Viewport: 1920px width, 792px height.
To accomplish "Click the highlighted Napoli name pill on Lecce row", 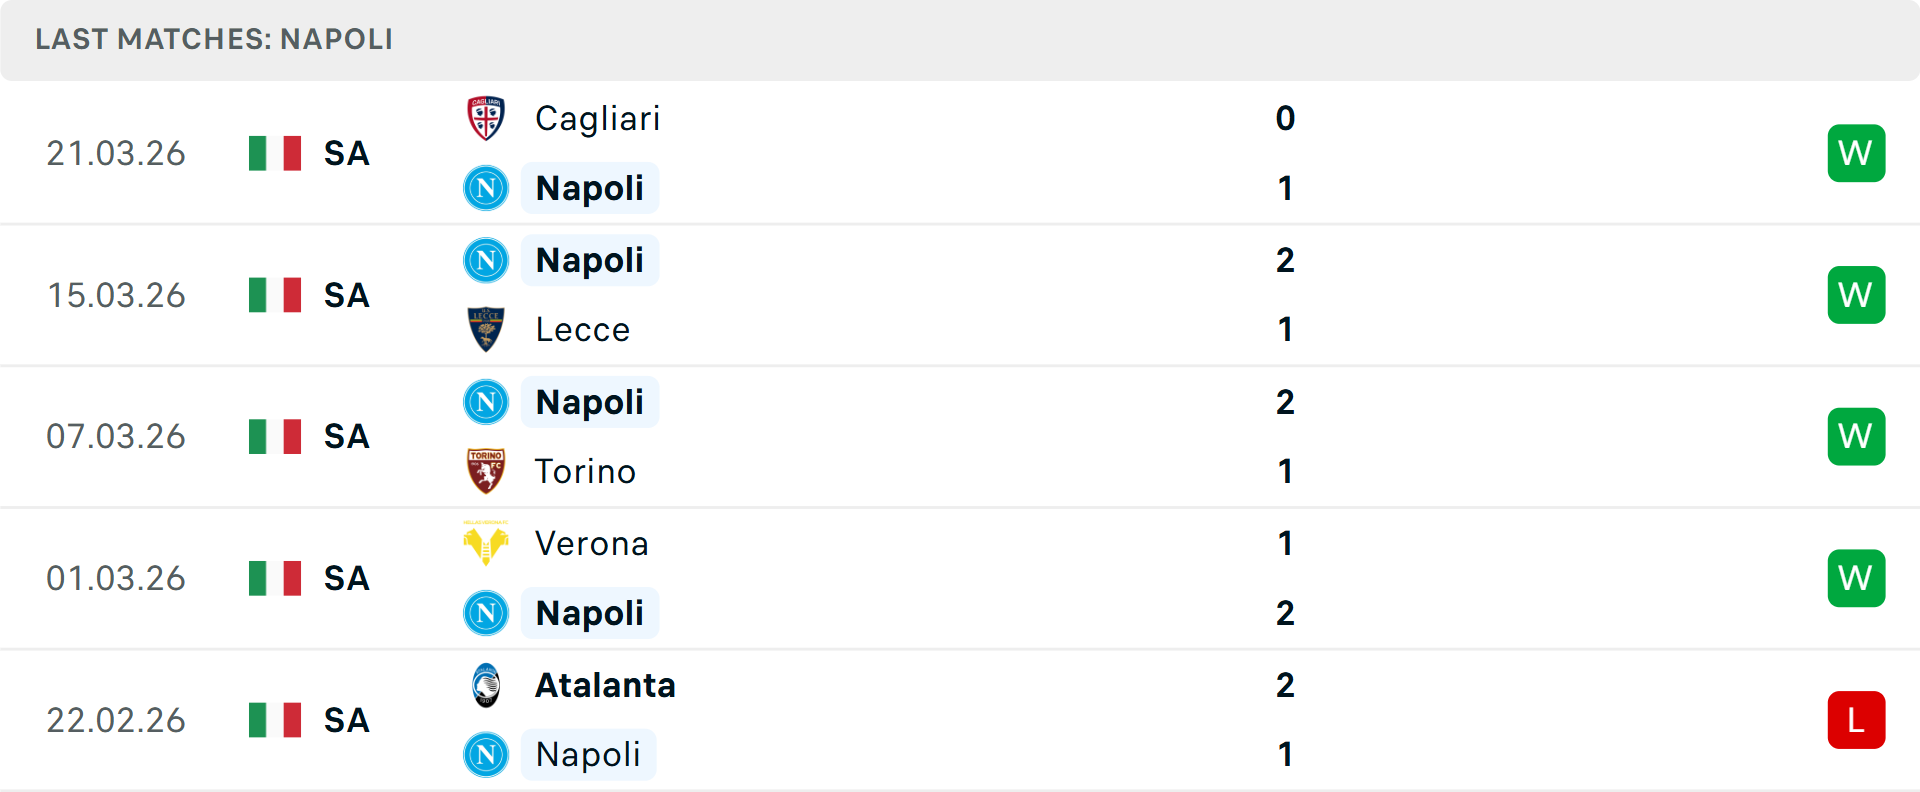I will pyautogui.click(x=590, y=260).
